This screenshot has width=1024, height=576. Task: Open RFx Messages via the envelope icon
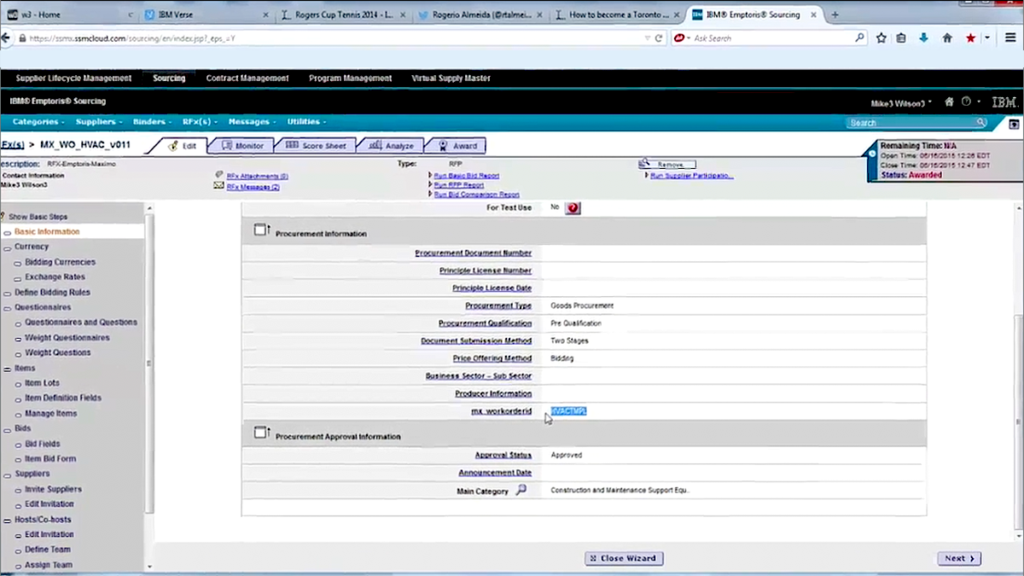[218, 186]
